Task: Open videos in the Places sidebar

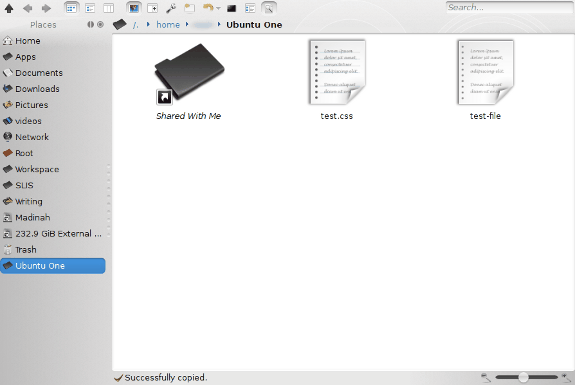Action: [53, 121]
